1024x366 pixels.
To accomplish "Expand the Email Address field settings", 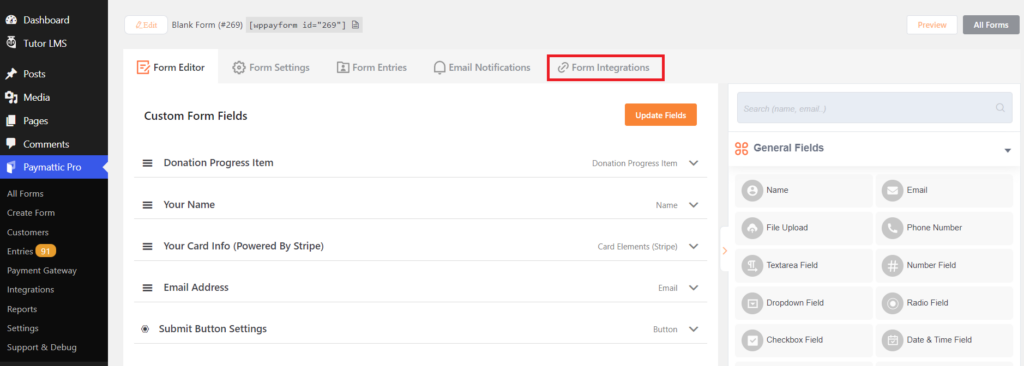I will (x=694, y=288).
